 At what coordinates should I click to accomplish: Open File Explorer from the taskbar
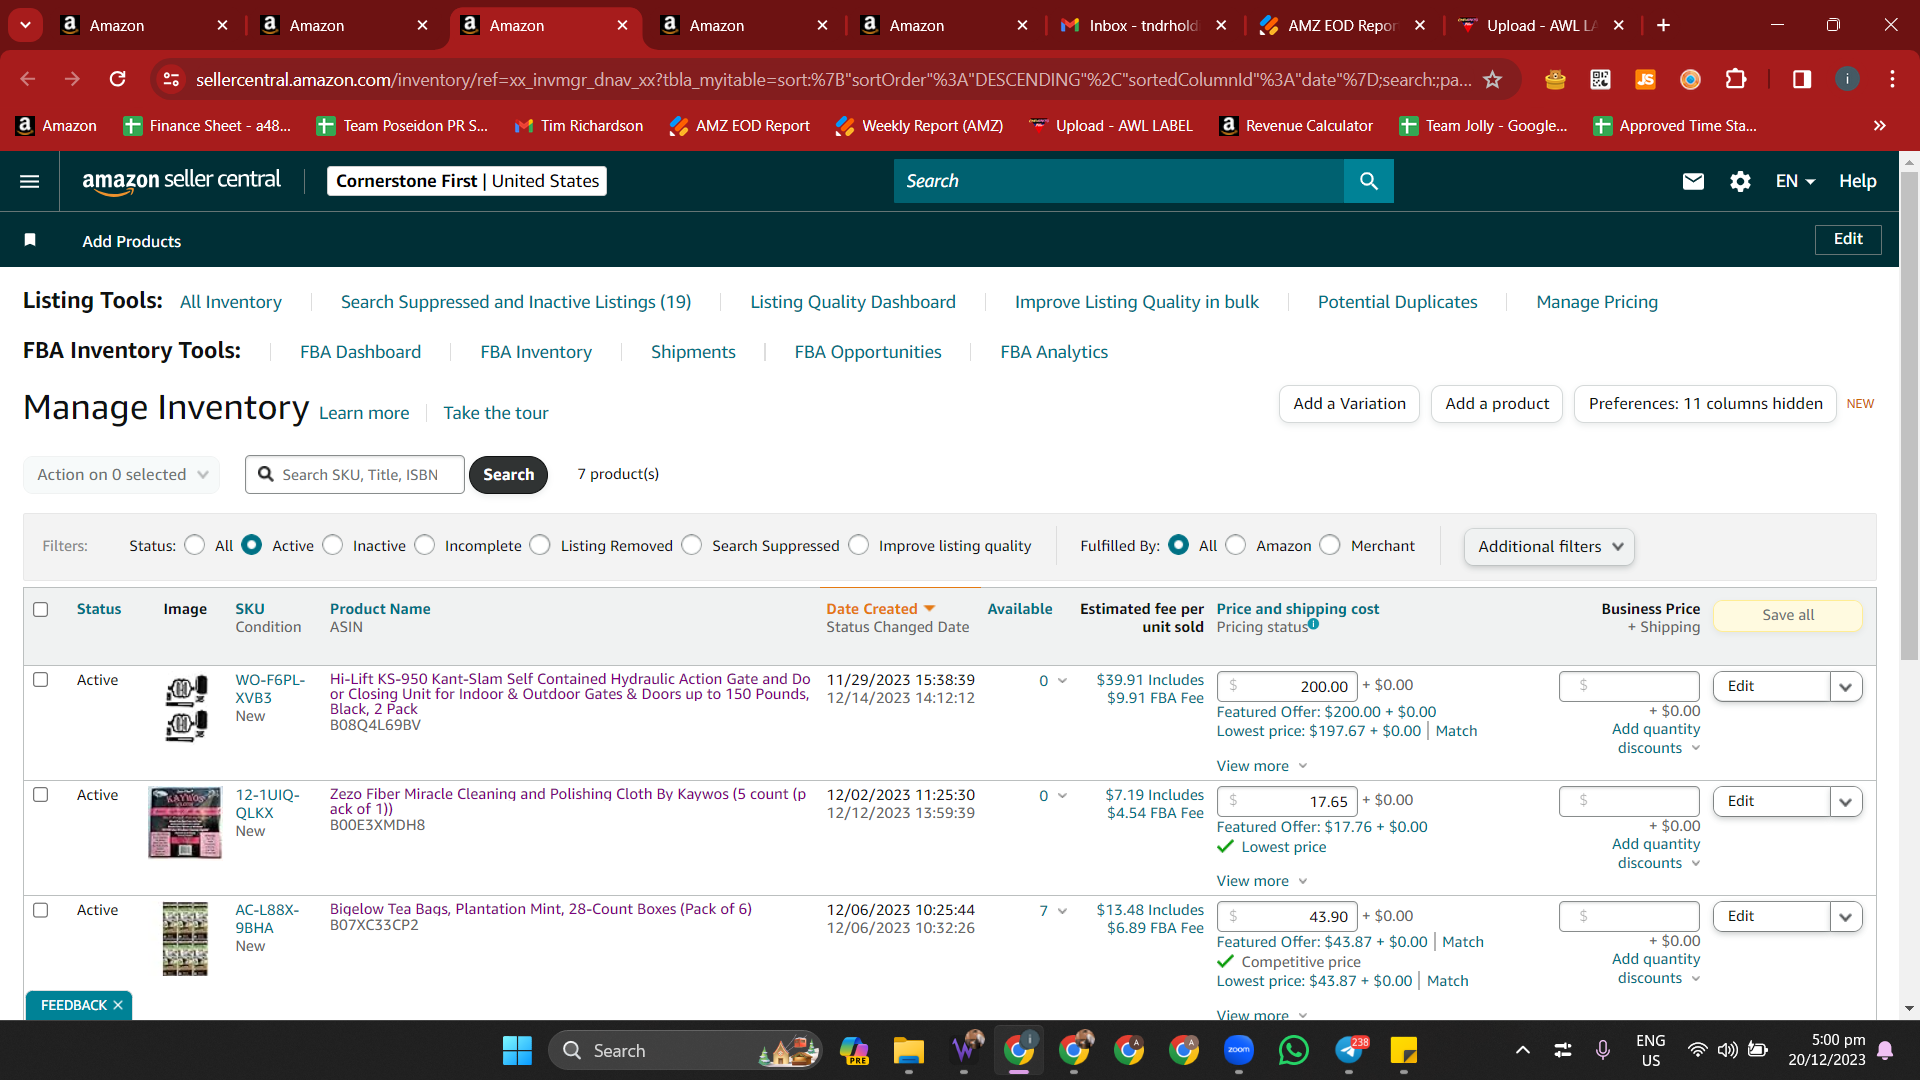pos(908,1050)
